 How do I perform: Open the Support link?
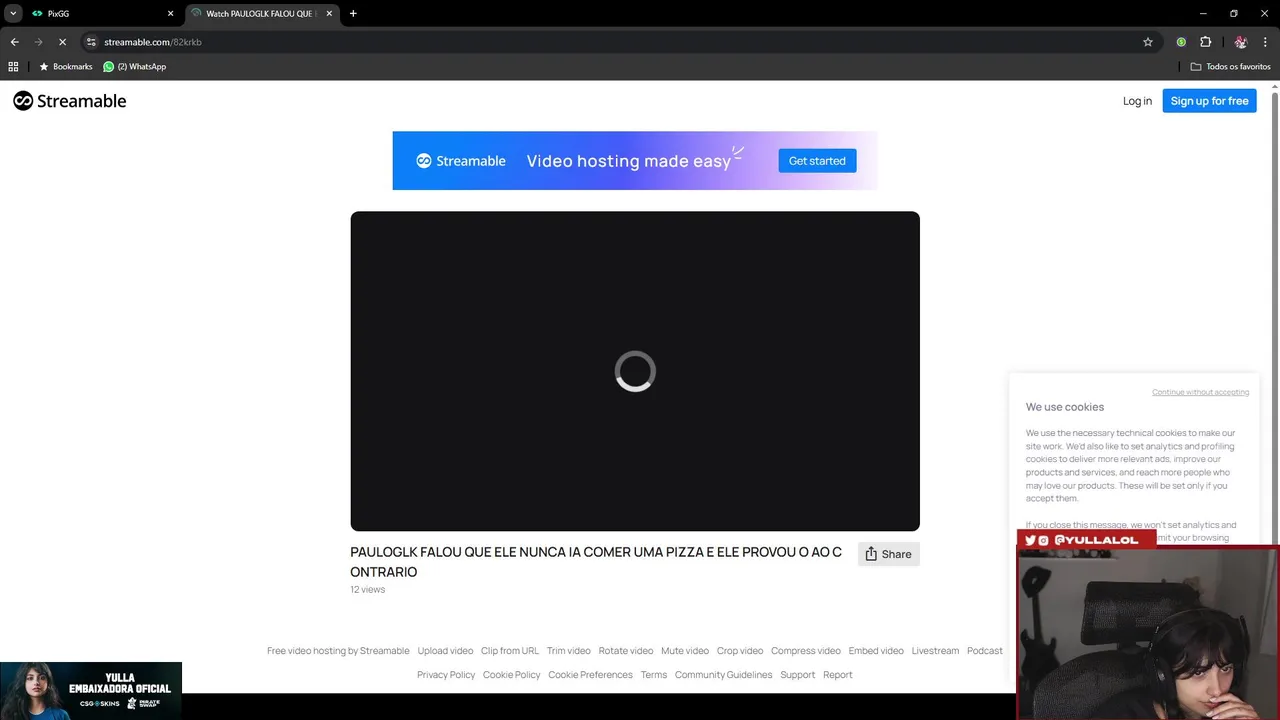coord(798,675)
